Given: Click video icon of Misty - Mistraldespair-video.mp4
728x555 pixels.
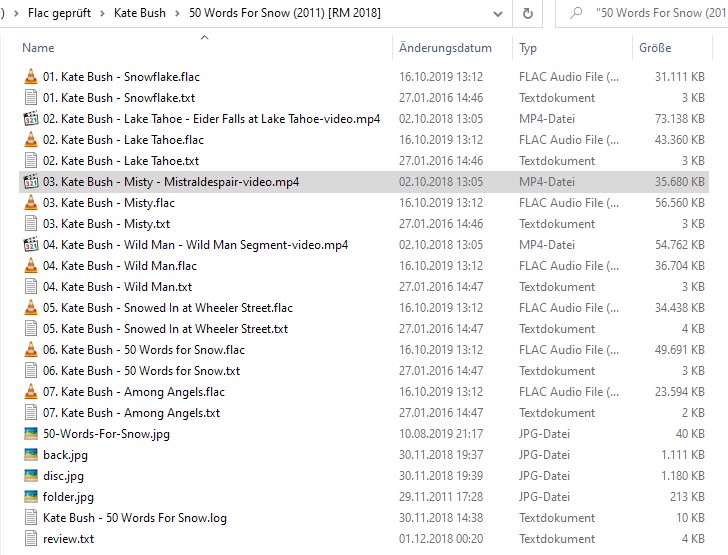Looking at the screenshot, I should pos(31,182).
